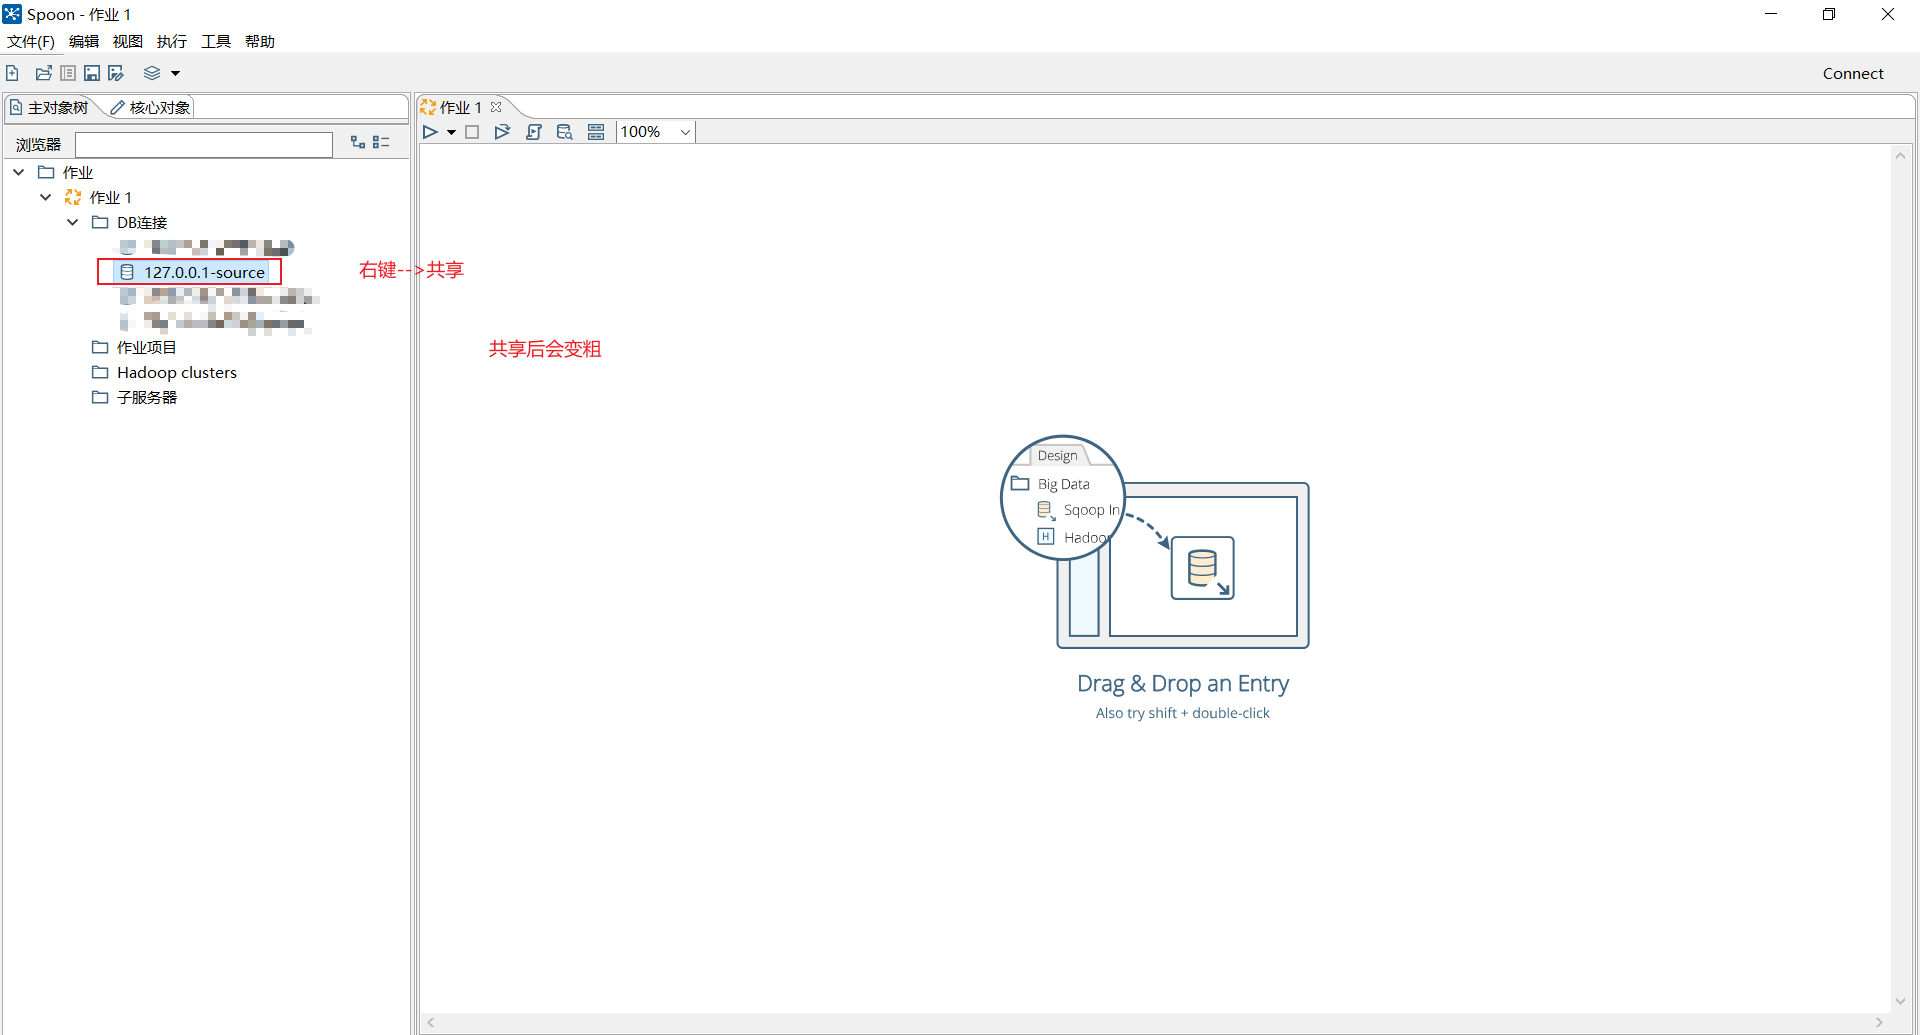Click the canvas vertical scrollbar up arrow

click(1900, 155)
